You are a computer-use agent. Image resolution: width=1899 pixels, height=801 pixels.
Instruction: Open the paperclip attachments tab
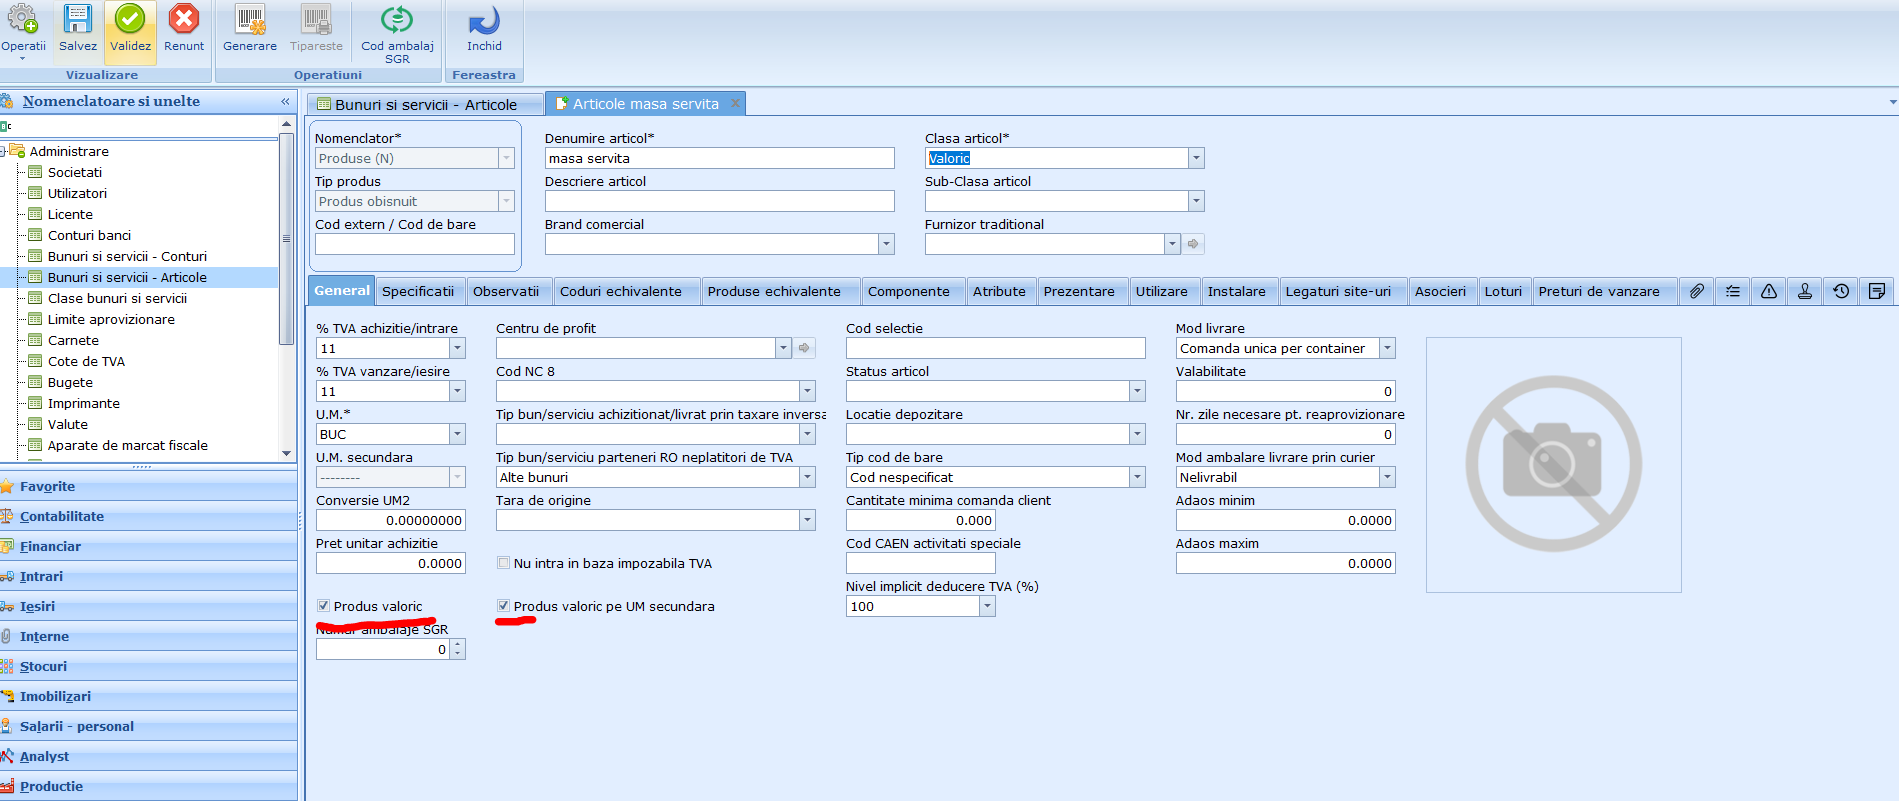[1697, 291]
